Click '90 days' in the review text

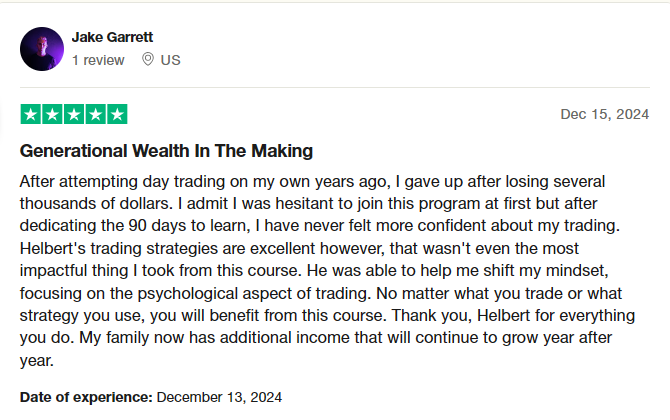click(157, 226)
